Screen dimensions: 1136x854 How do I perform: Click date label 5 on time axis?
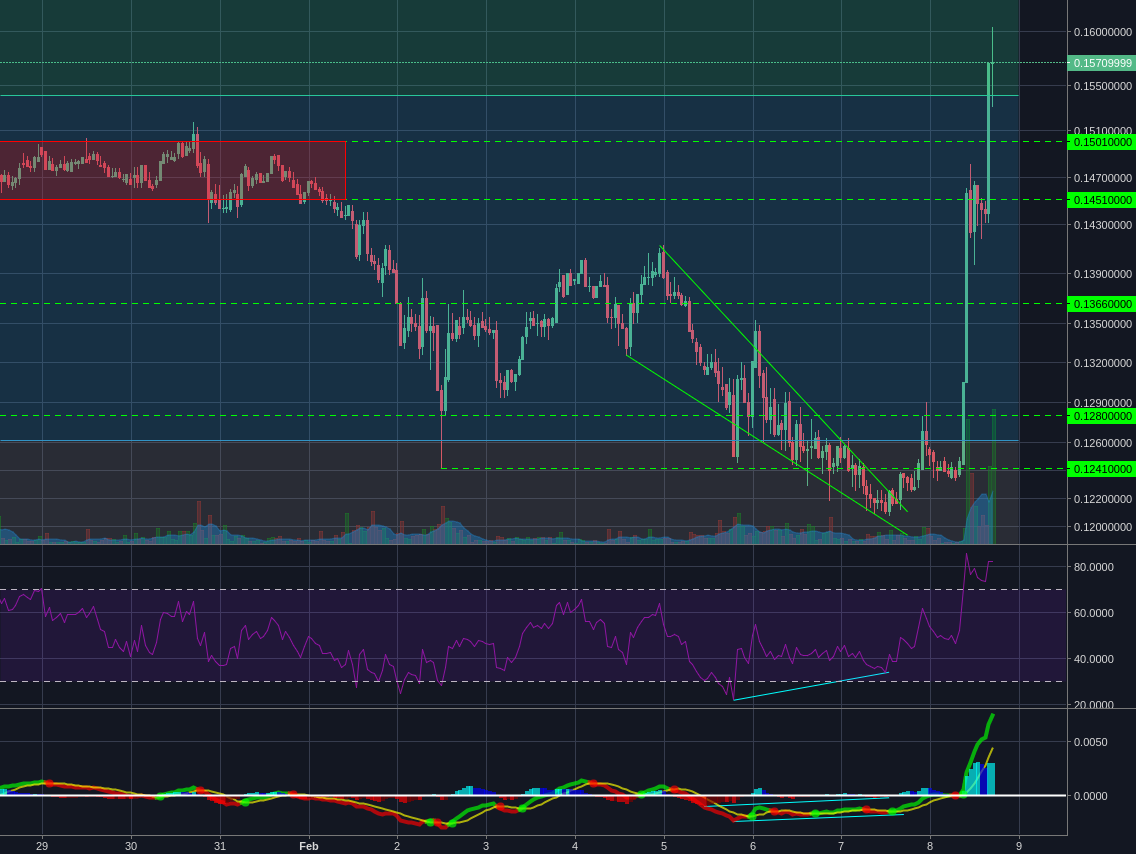664,845
